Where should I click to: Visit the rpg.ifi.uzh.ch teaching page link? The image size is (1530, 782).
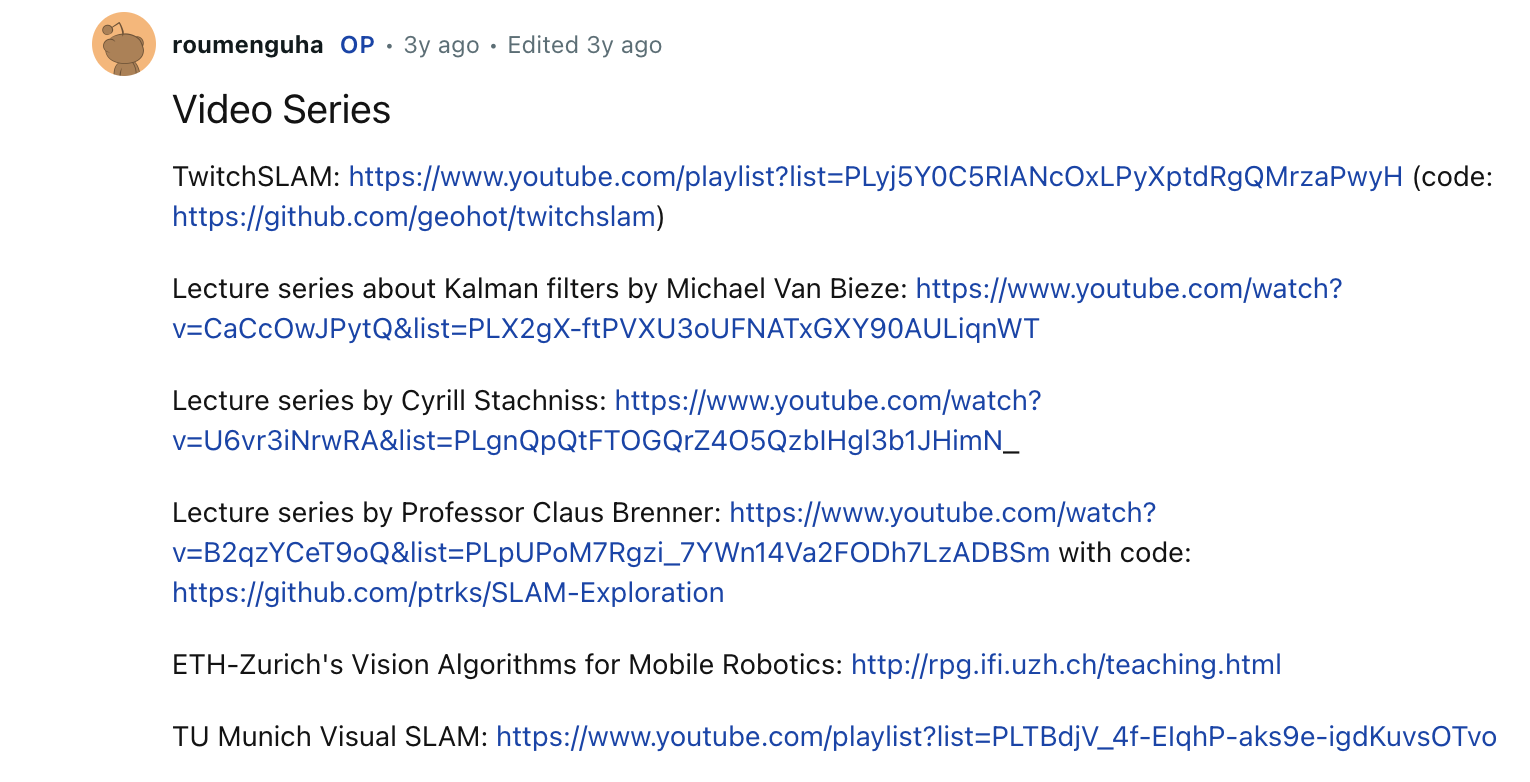pyautogui.click(x=1065, y=664)
